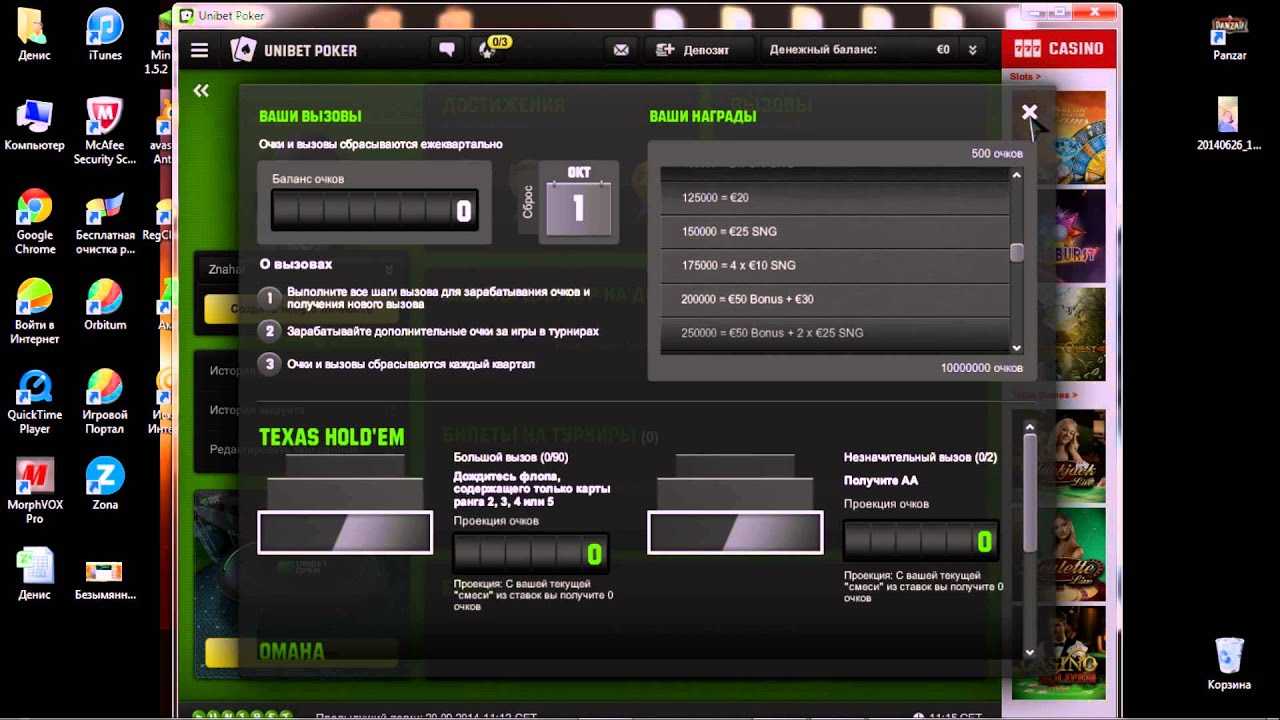Click the rewards list scroll-down arrow
The height and width of the screenshot is (720, 1280).
click(x=1017, y=347)
